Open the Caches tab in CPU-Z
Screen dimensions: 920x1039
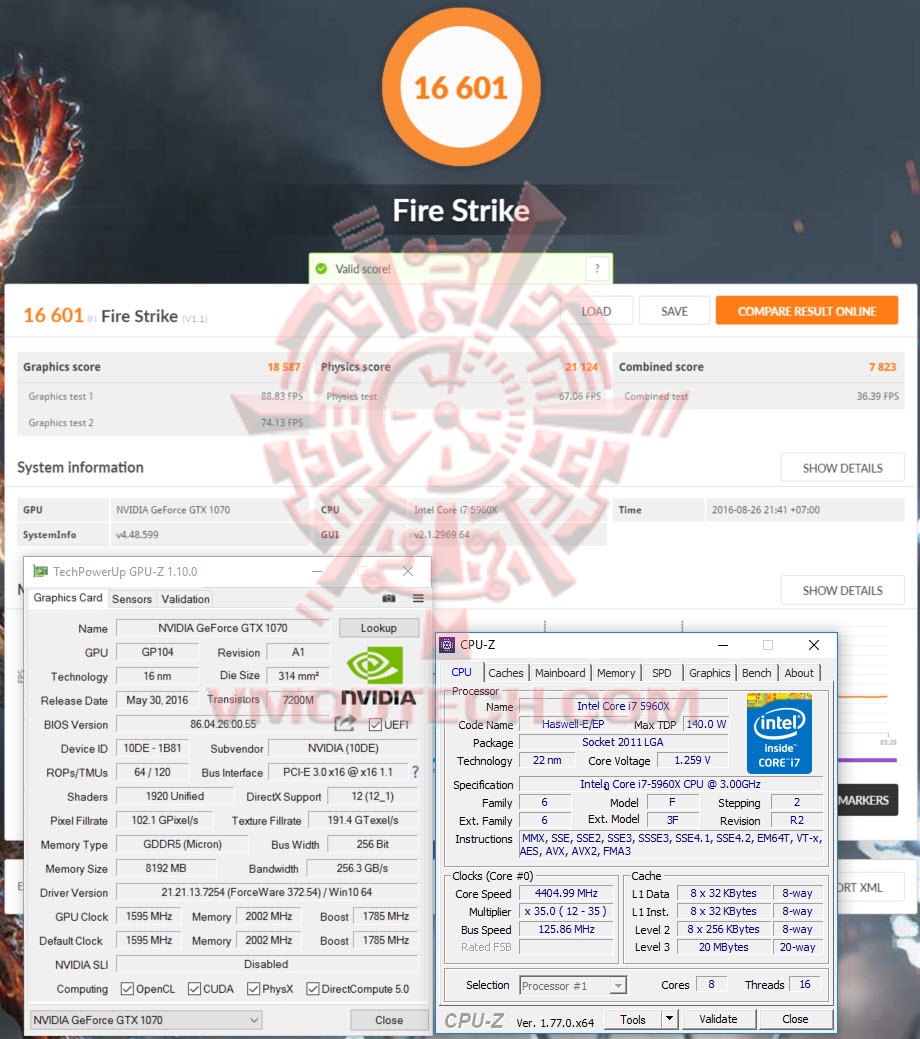click(506, 673)
